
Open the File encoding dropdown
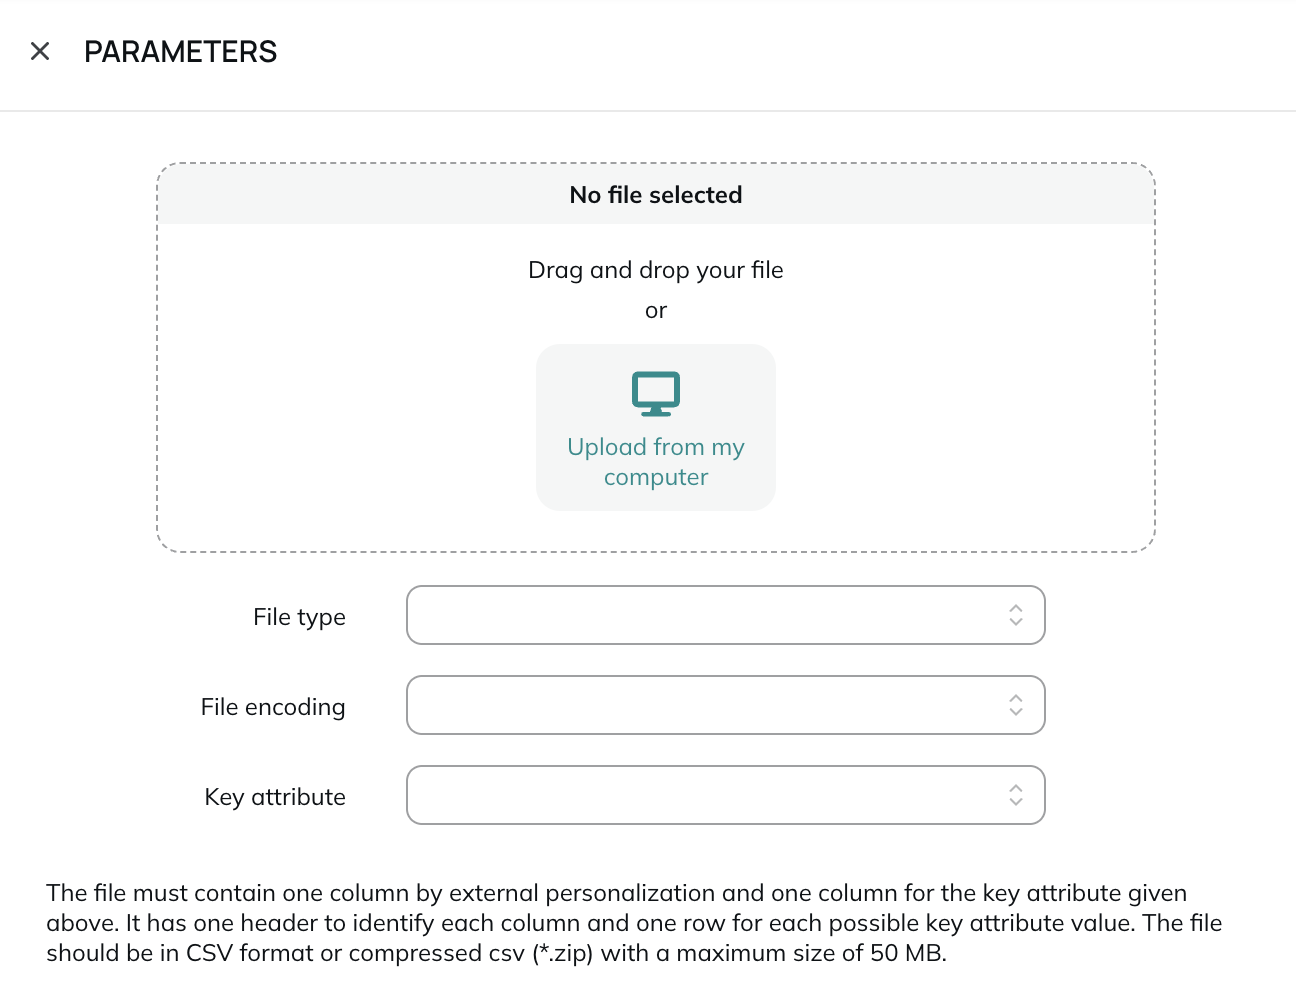(726, 705)
